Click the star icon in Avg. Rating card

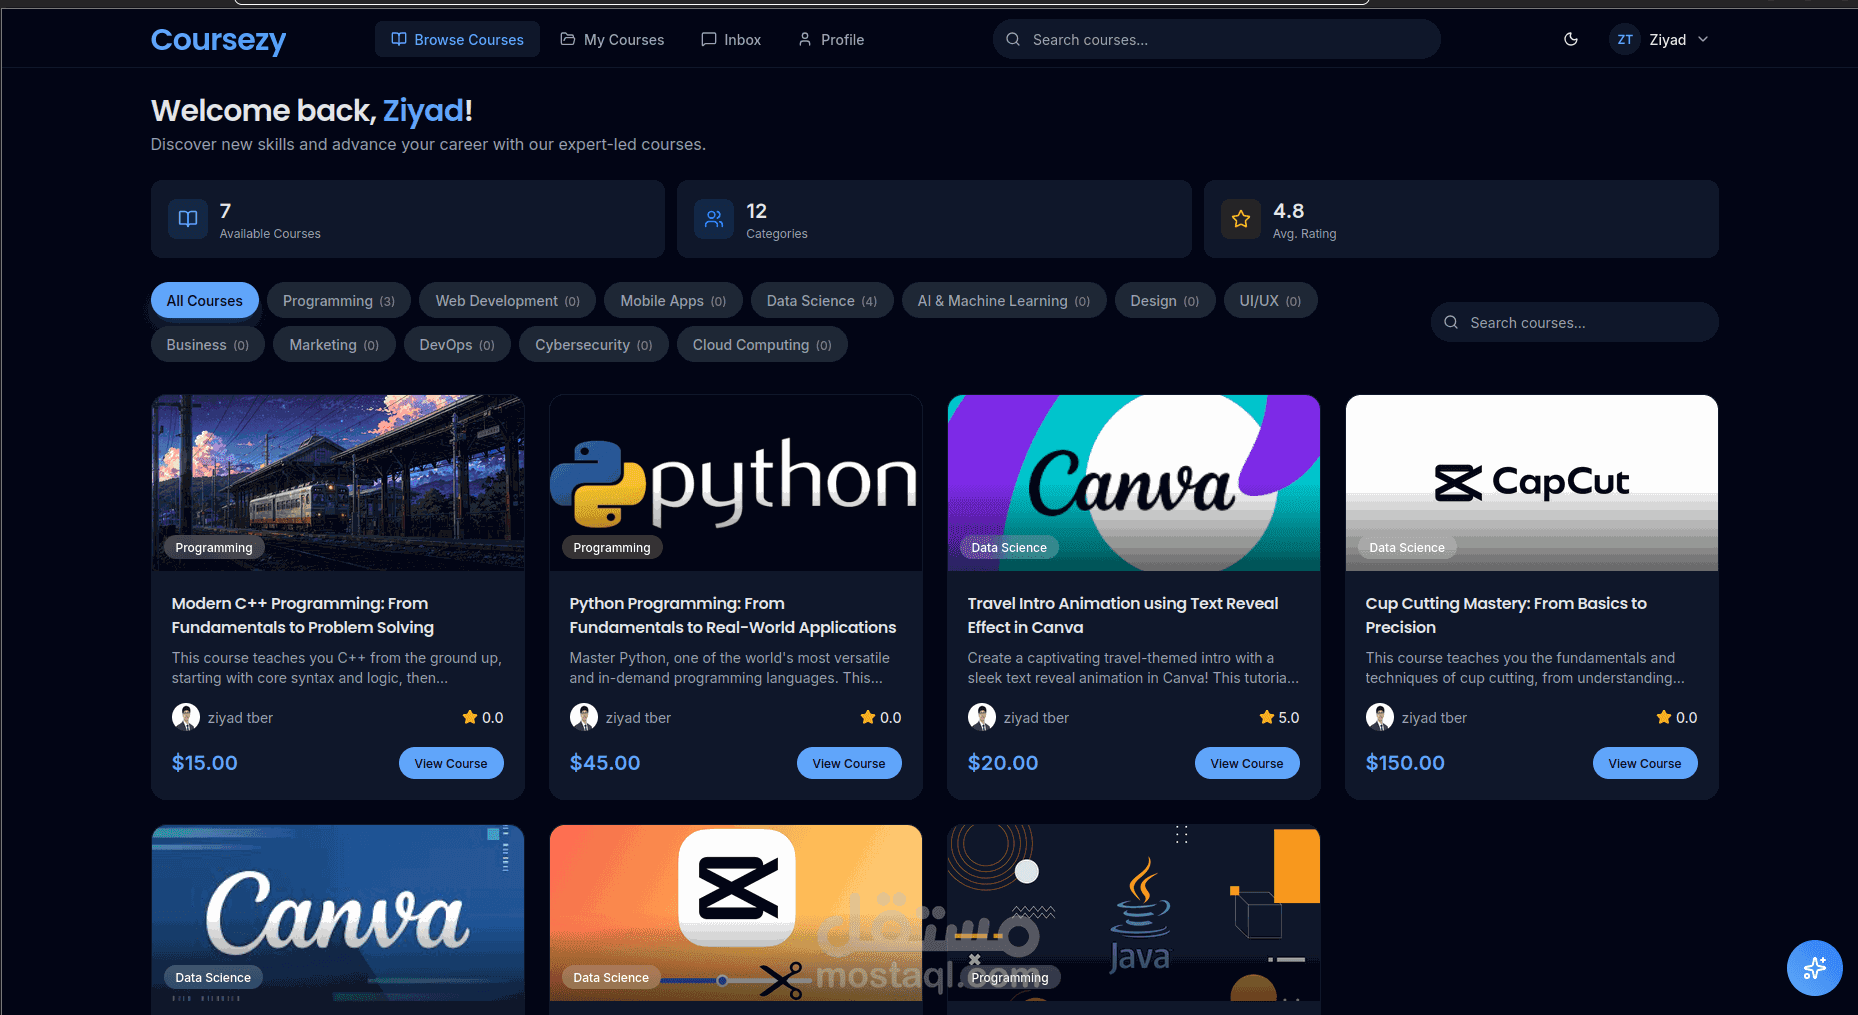[1241, 218]
